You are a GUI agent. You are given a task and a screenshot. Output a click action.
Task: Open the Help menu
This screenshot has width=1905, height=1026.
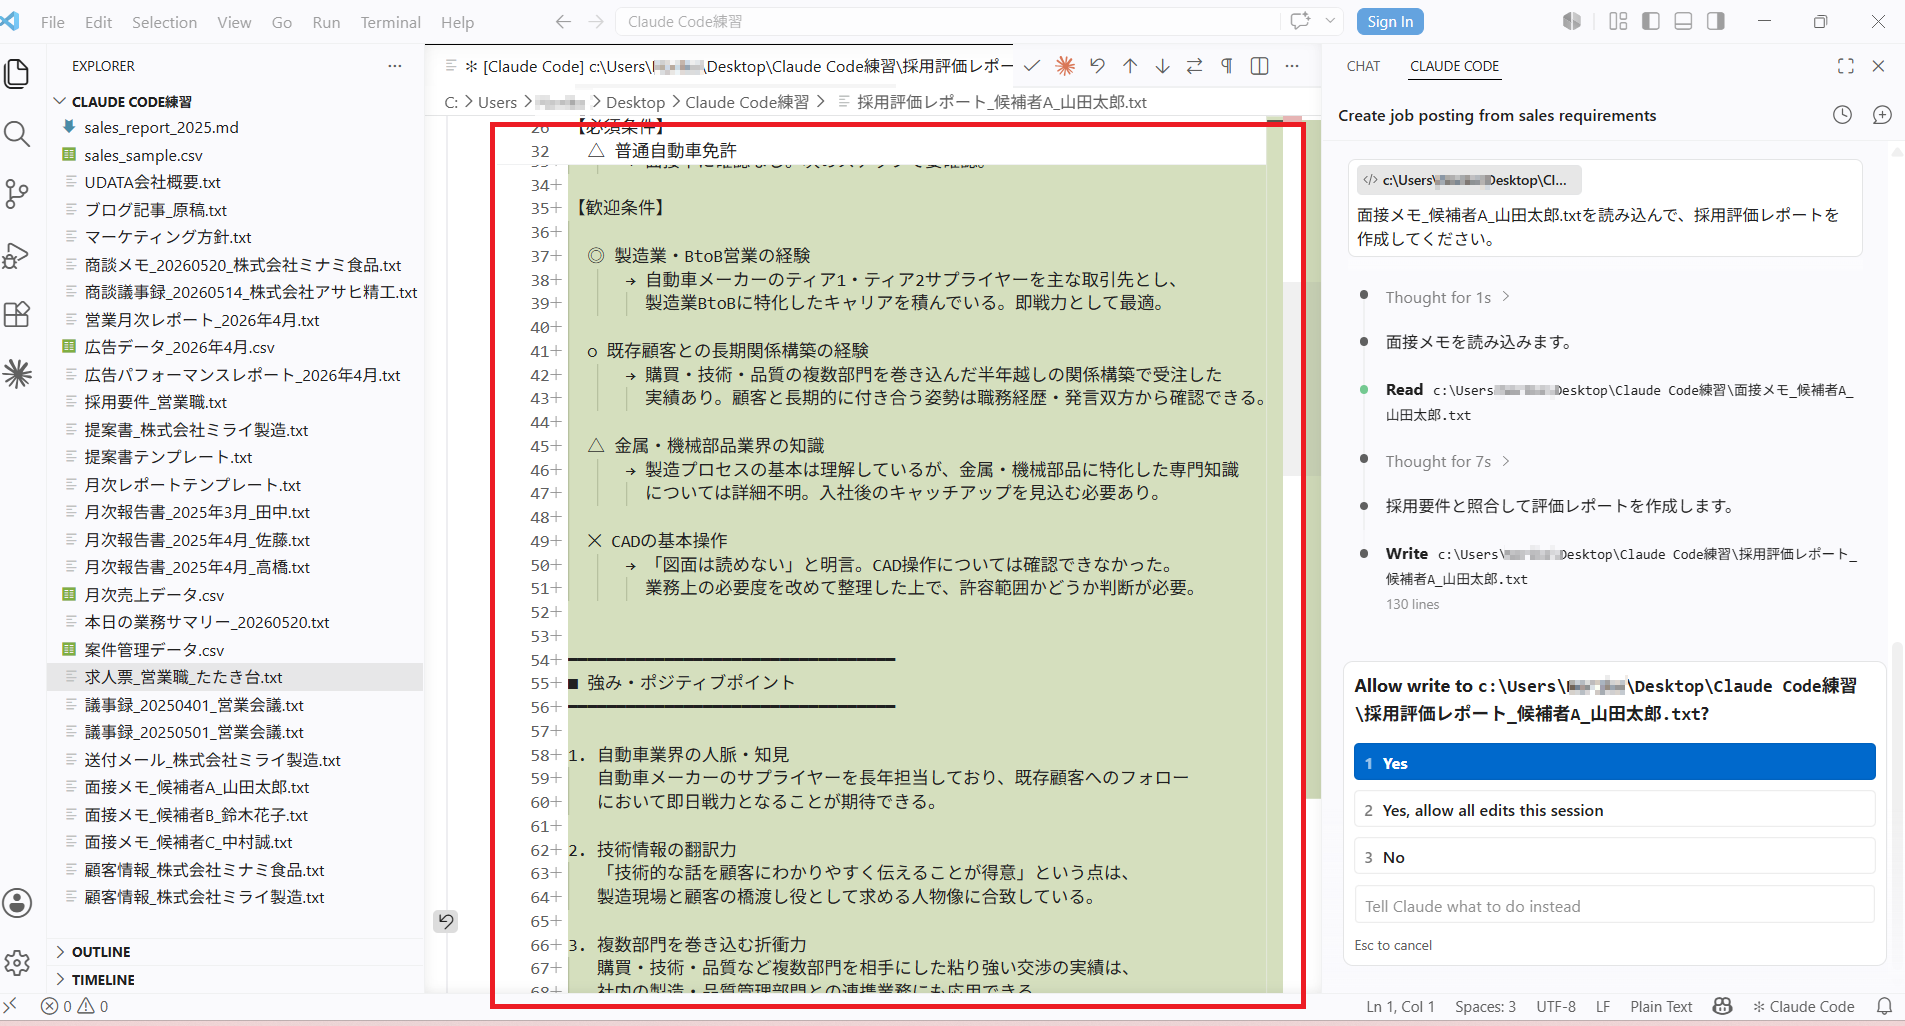pyautogui.click(x=457, y=22)
